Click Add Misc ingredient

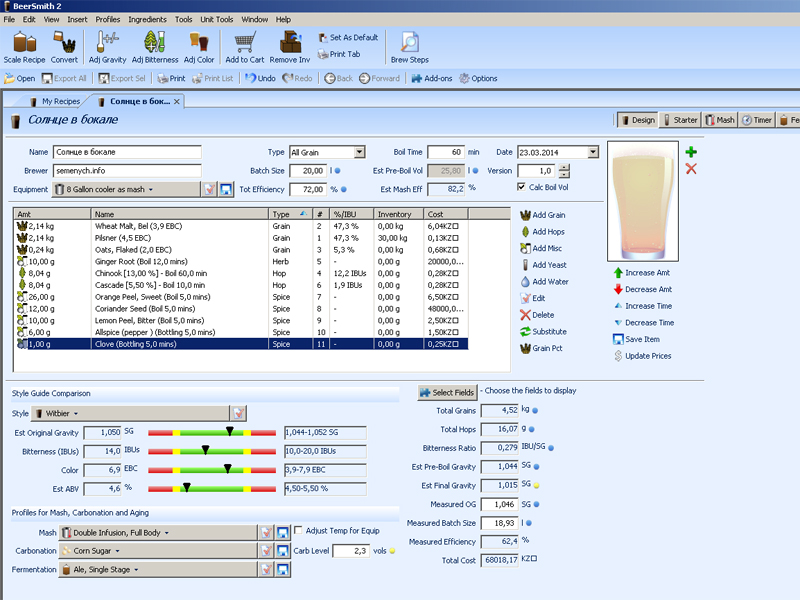[541, 248]
